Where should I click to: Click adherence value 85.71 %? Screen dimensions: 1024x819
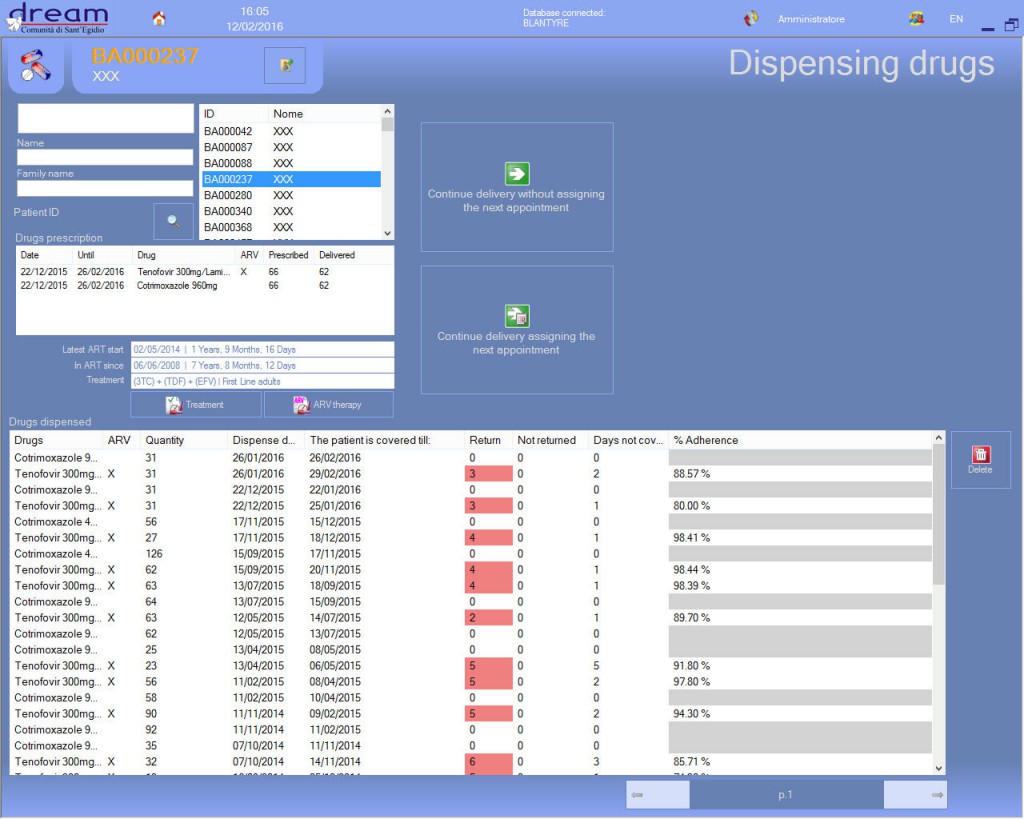(x=692, y=762)
